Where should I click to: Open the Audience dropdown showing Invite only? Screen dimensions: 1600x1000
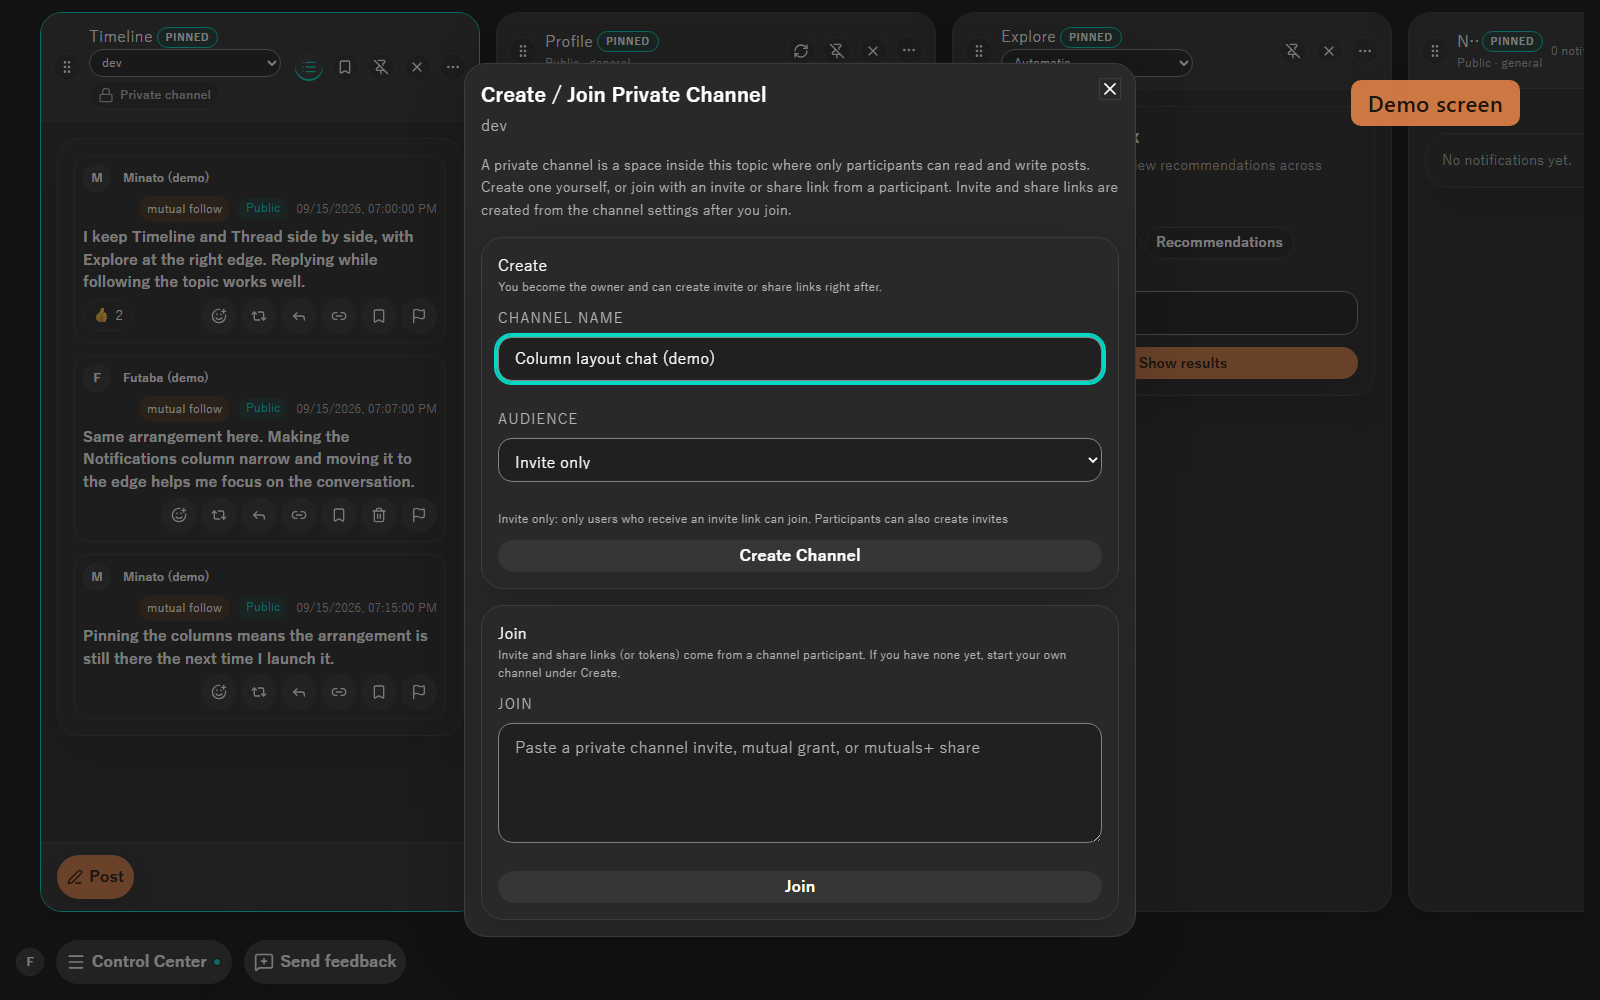800,460
